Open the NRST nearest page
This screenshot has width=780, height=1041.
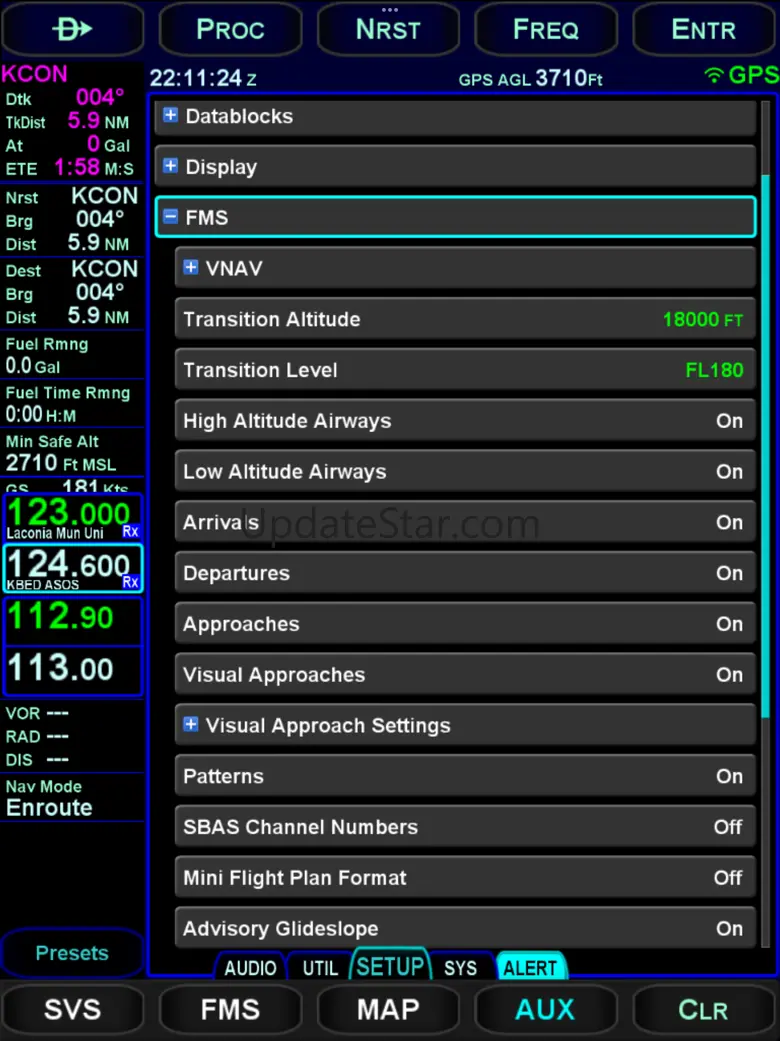pos(388,29)
